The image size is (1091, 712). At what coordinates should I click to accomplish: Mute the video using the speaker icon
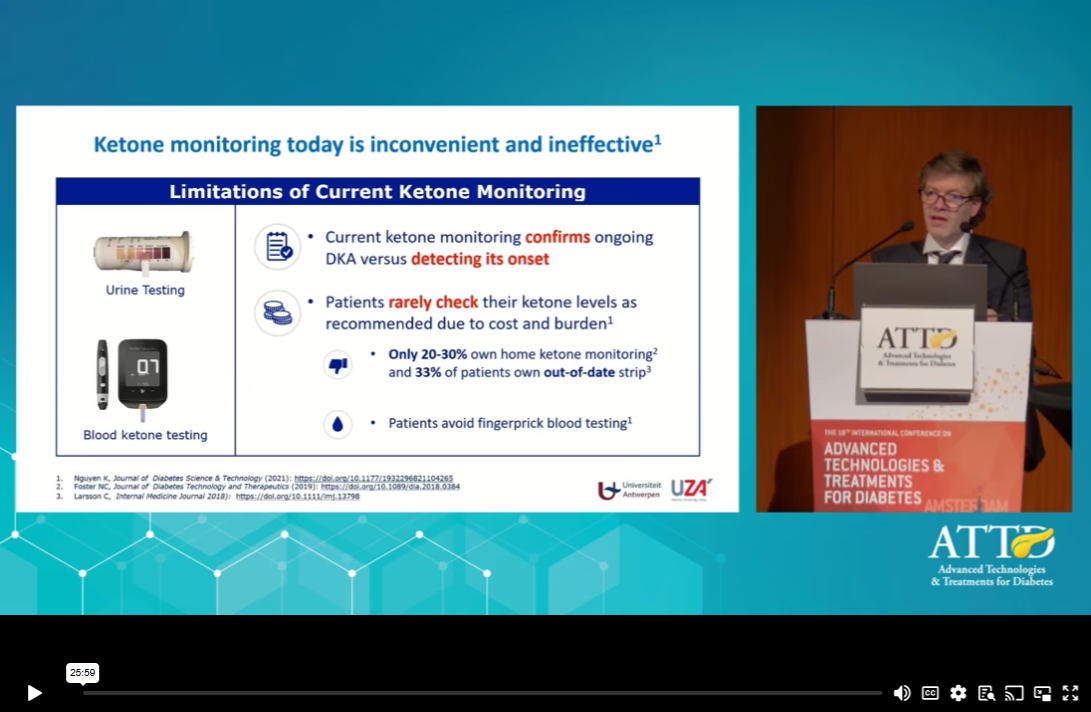pos(901,693)
